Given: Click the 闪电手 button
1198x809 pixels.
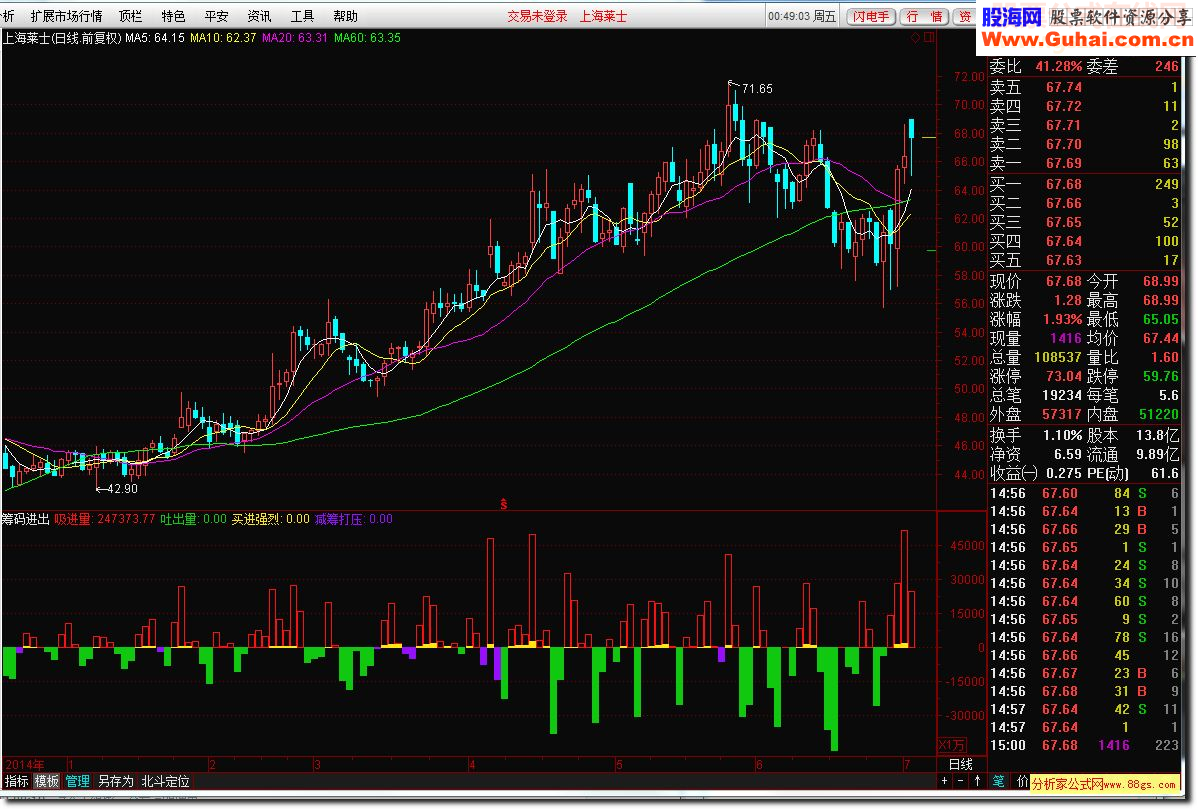Looking at the screenshot, I should coord(871,16).
